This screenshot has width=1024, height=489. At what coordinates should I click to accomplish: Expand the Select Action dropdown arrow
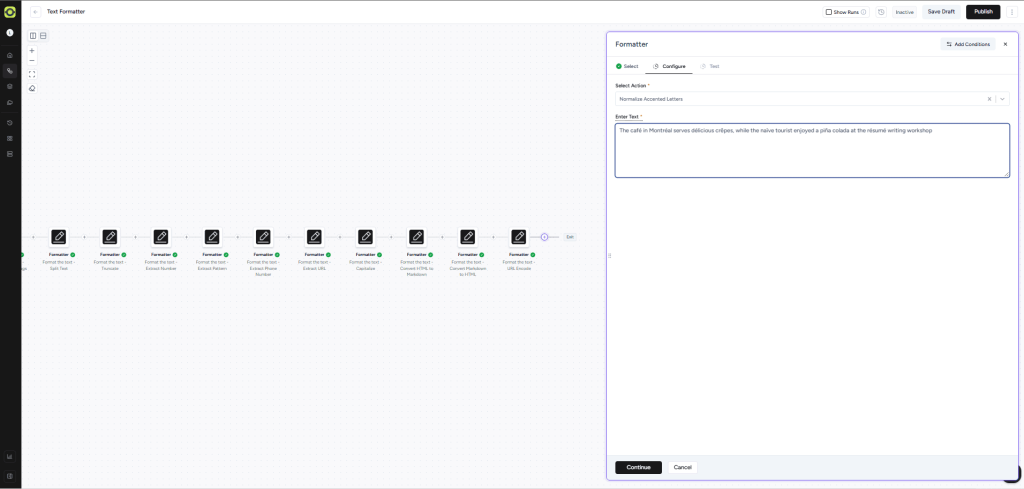pyautogui.click(x=1002, y=99)
